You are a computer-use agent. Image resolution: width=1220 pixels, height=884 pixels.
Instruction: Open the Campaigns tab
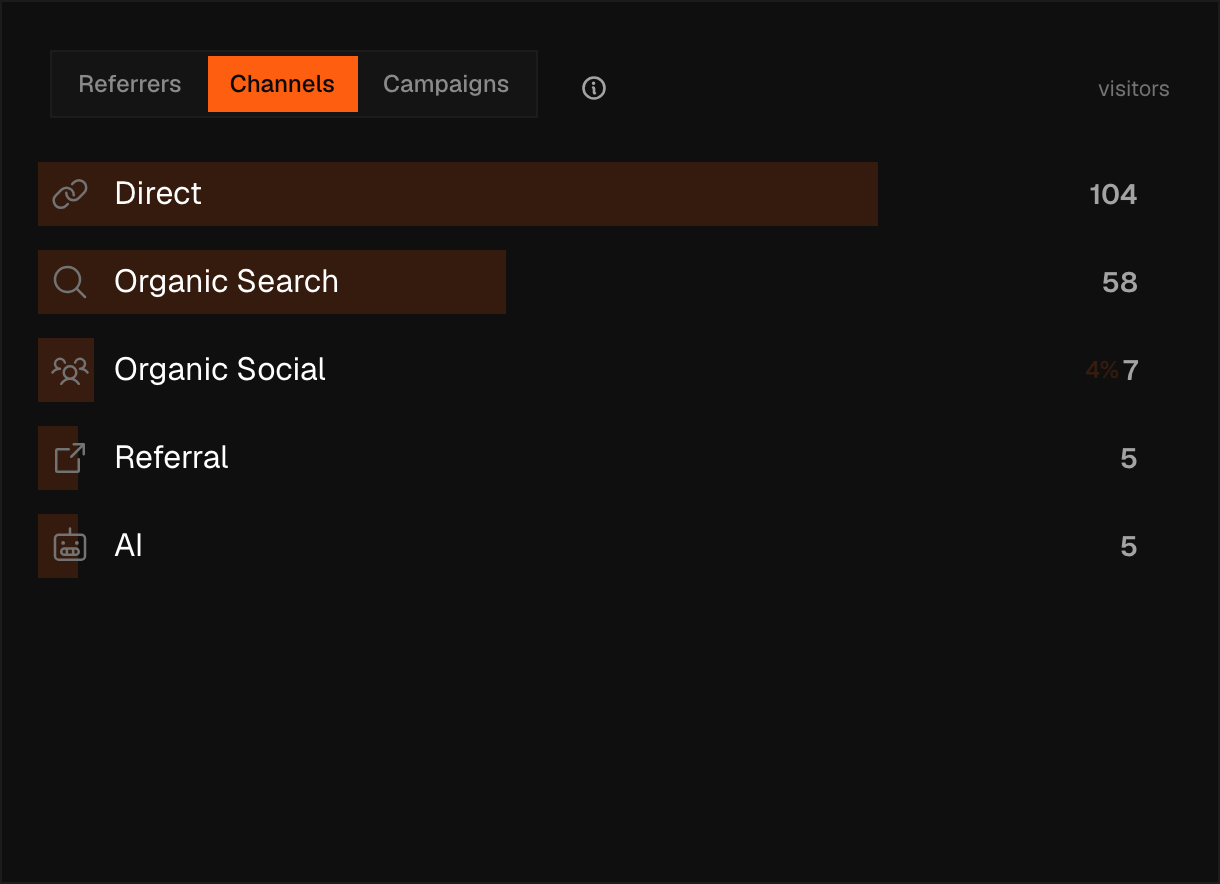click(446, 84)
